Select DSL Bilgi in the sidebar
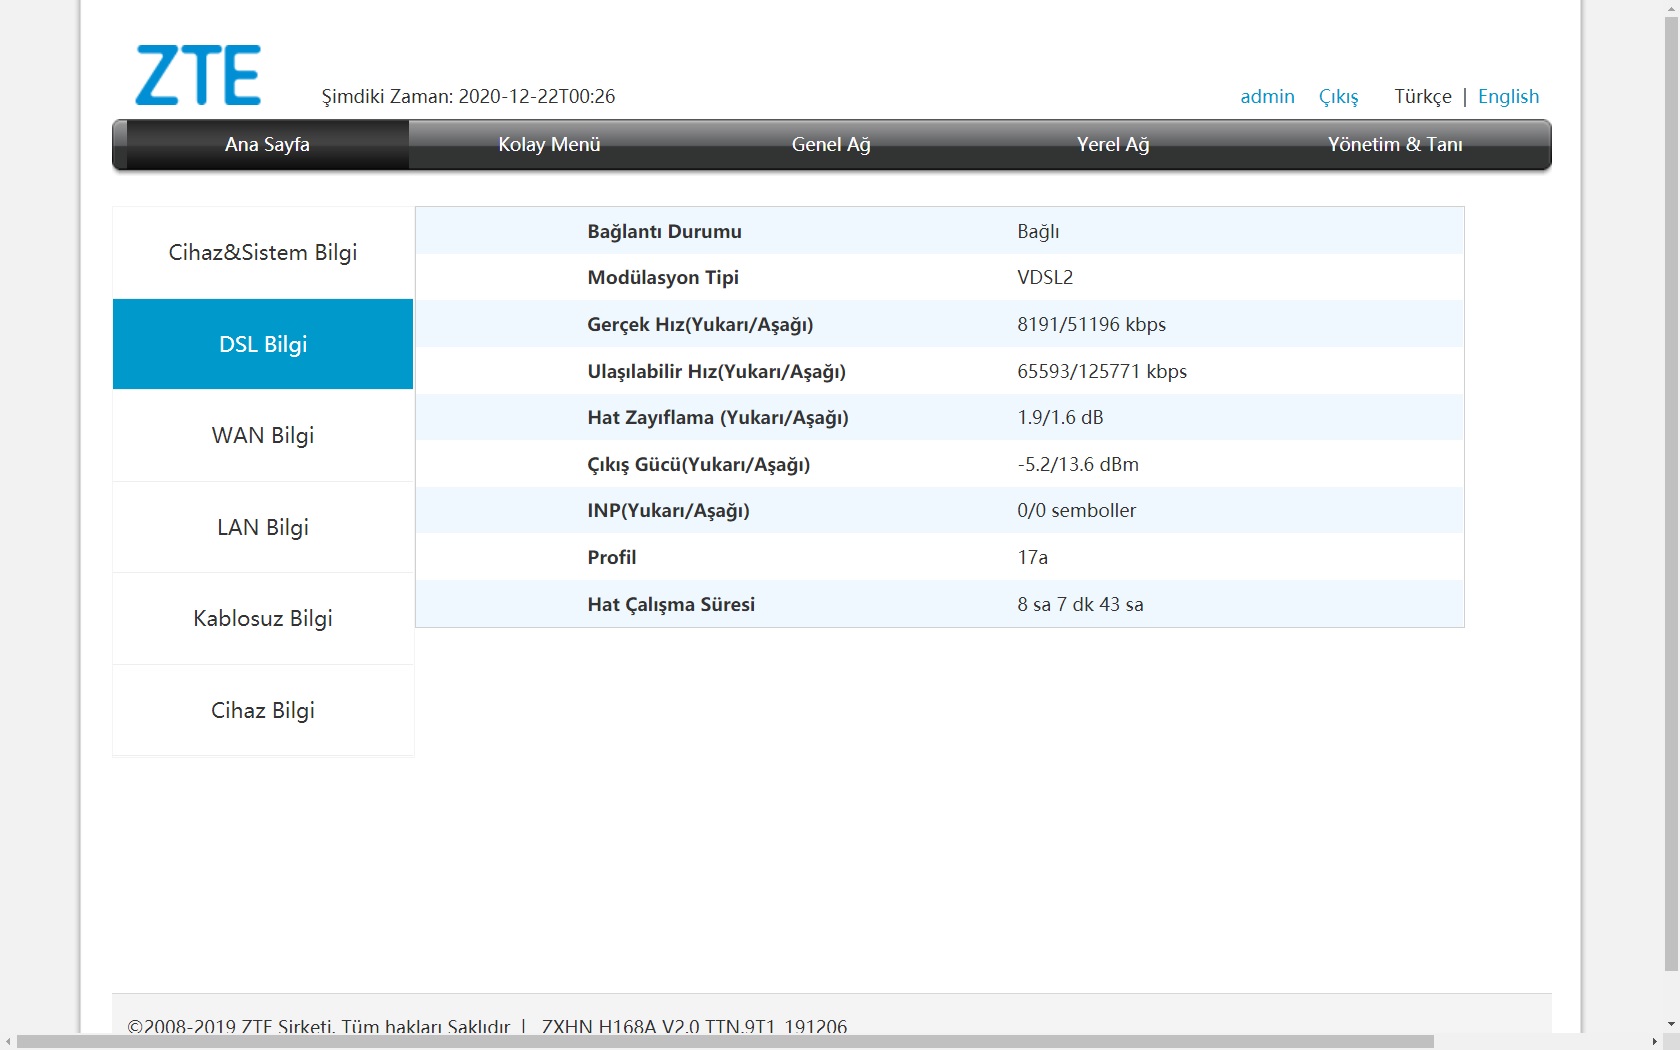 [x=263, y=344]
